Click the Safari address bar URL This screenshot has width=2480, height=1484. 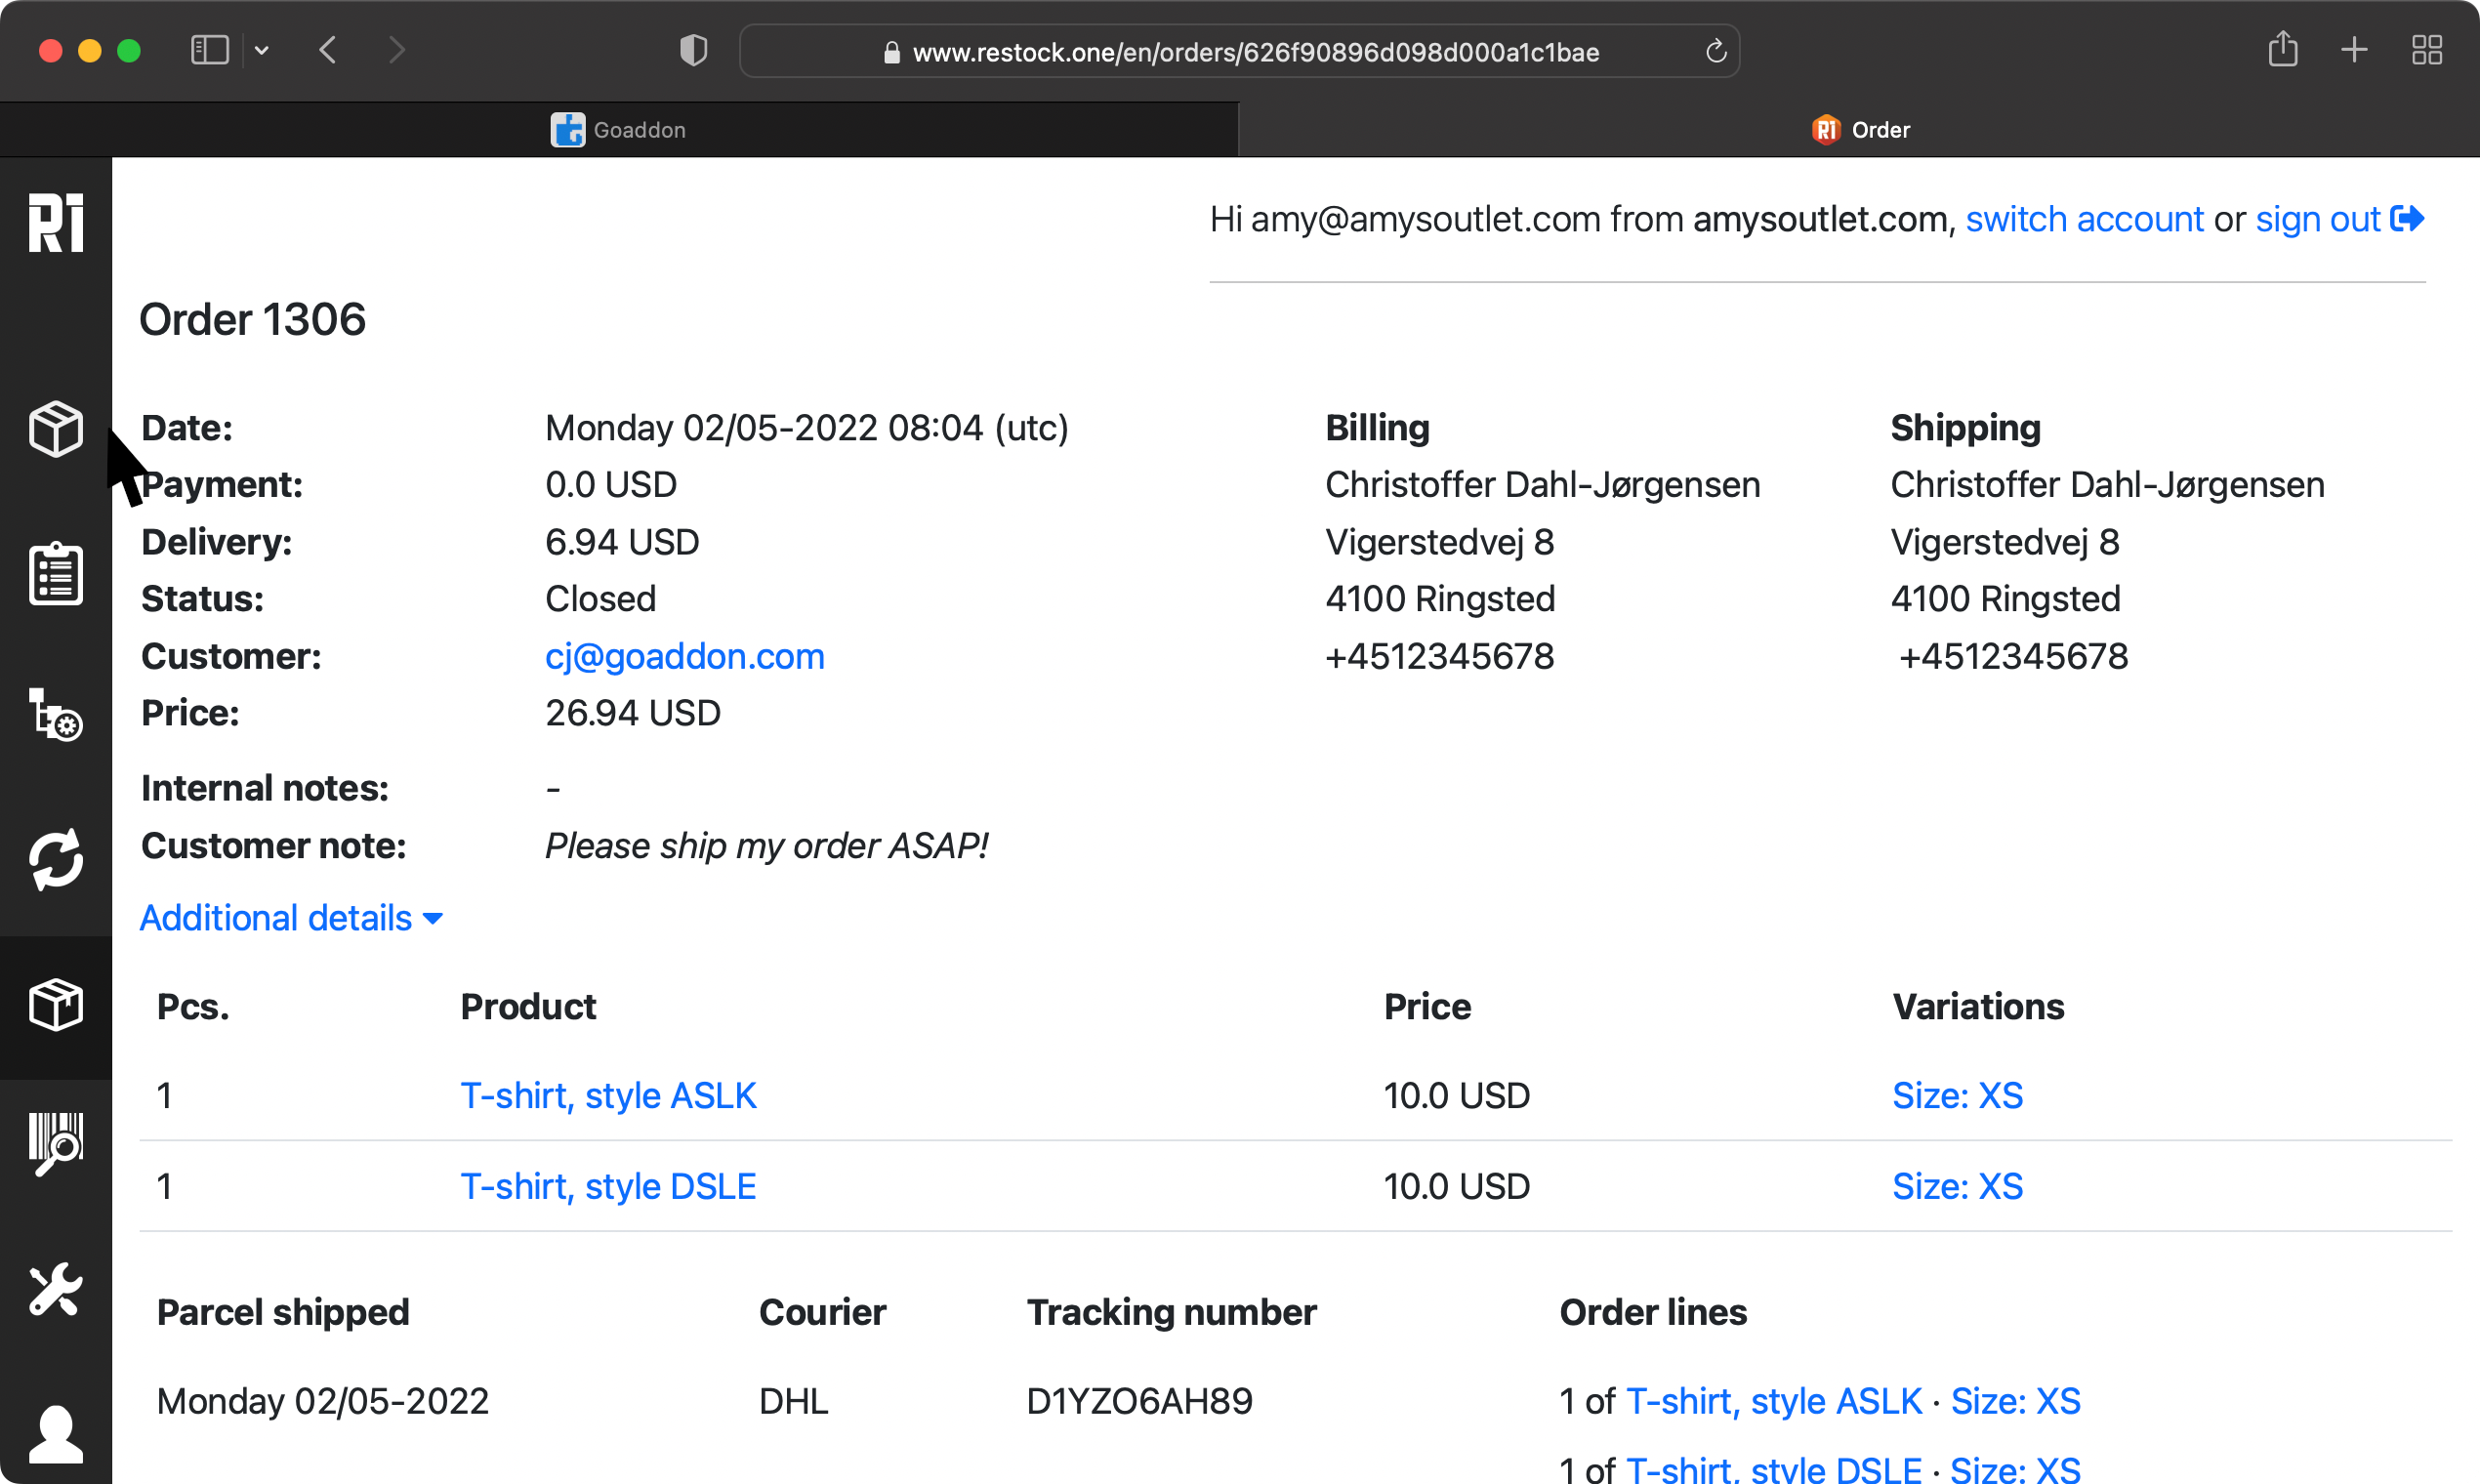(1255, 52)
